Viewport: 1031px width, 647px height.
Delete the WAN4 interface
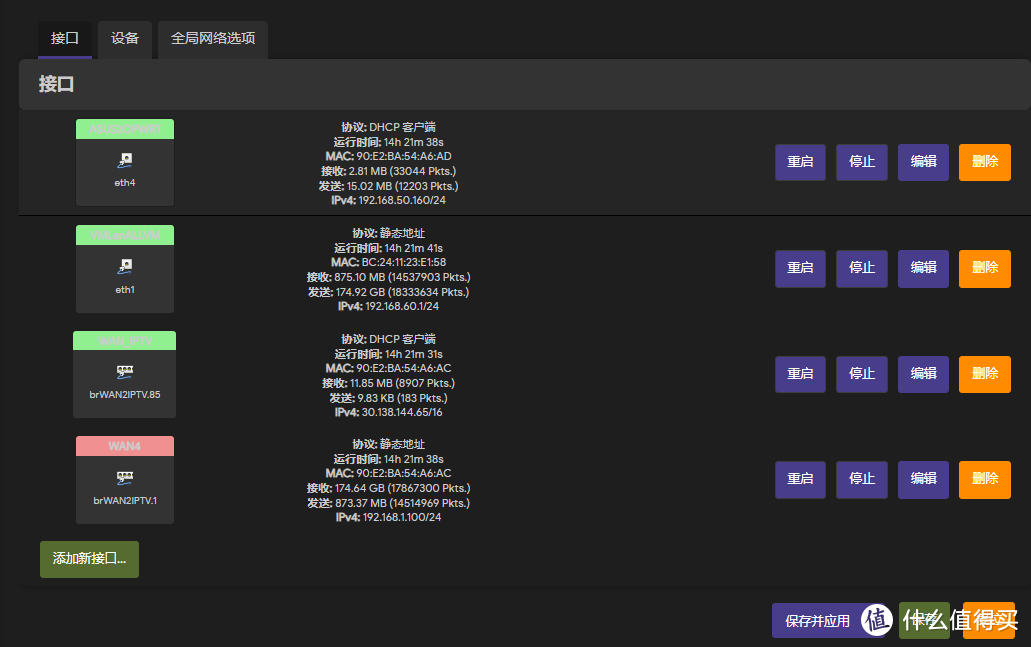(x=985, y=480)
